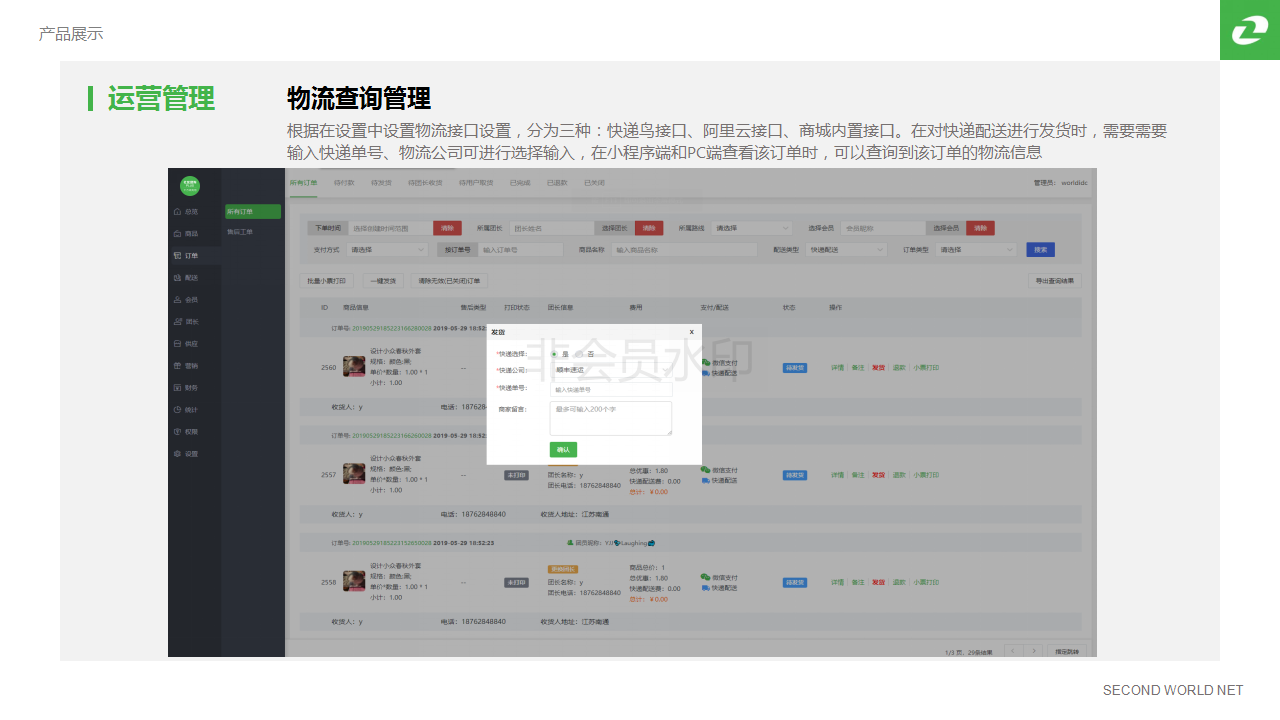Click 备注 link in order 2557 row
The height and width of the screenshot is (720, 1280).
pos(858,475)
